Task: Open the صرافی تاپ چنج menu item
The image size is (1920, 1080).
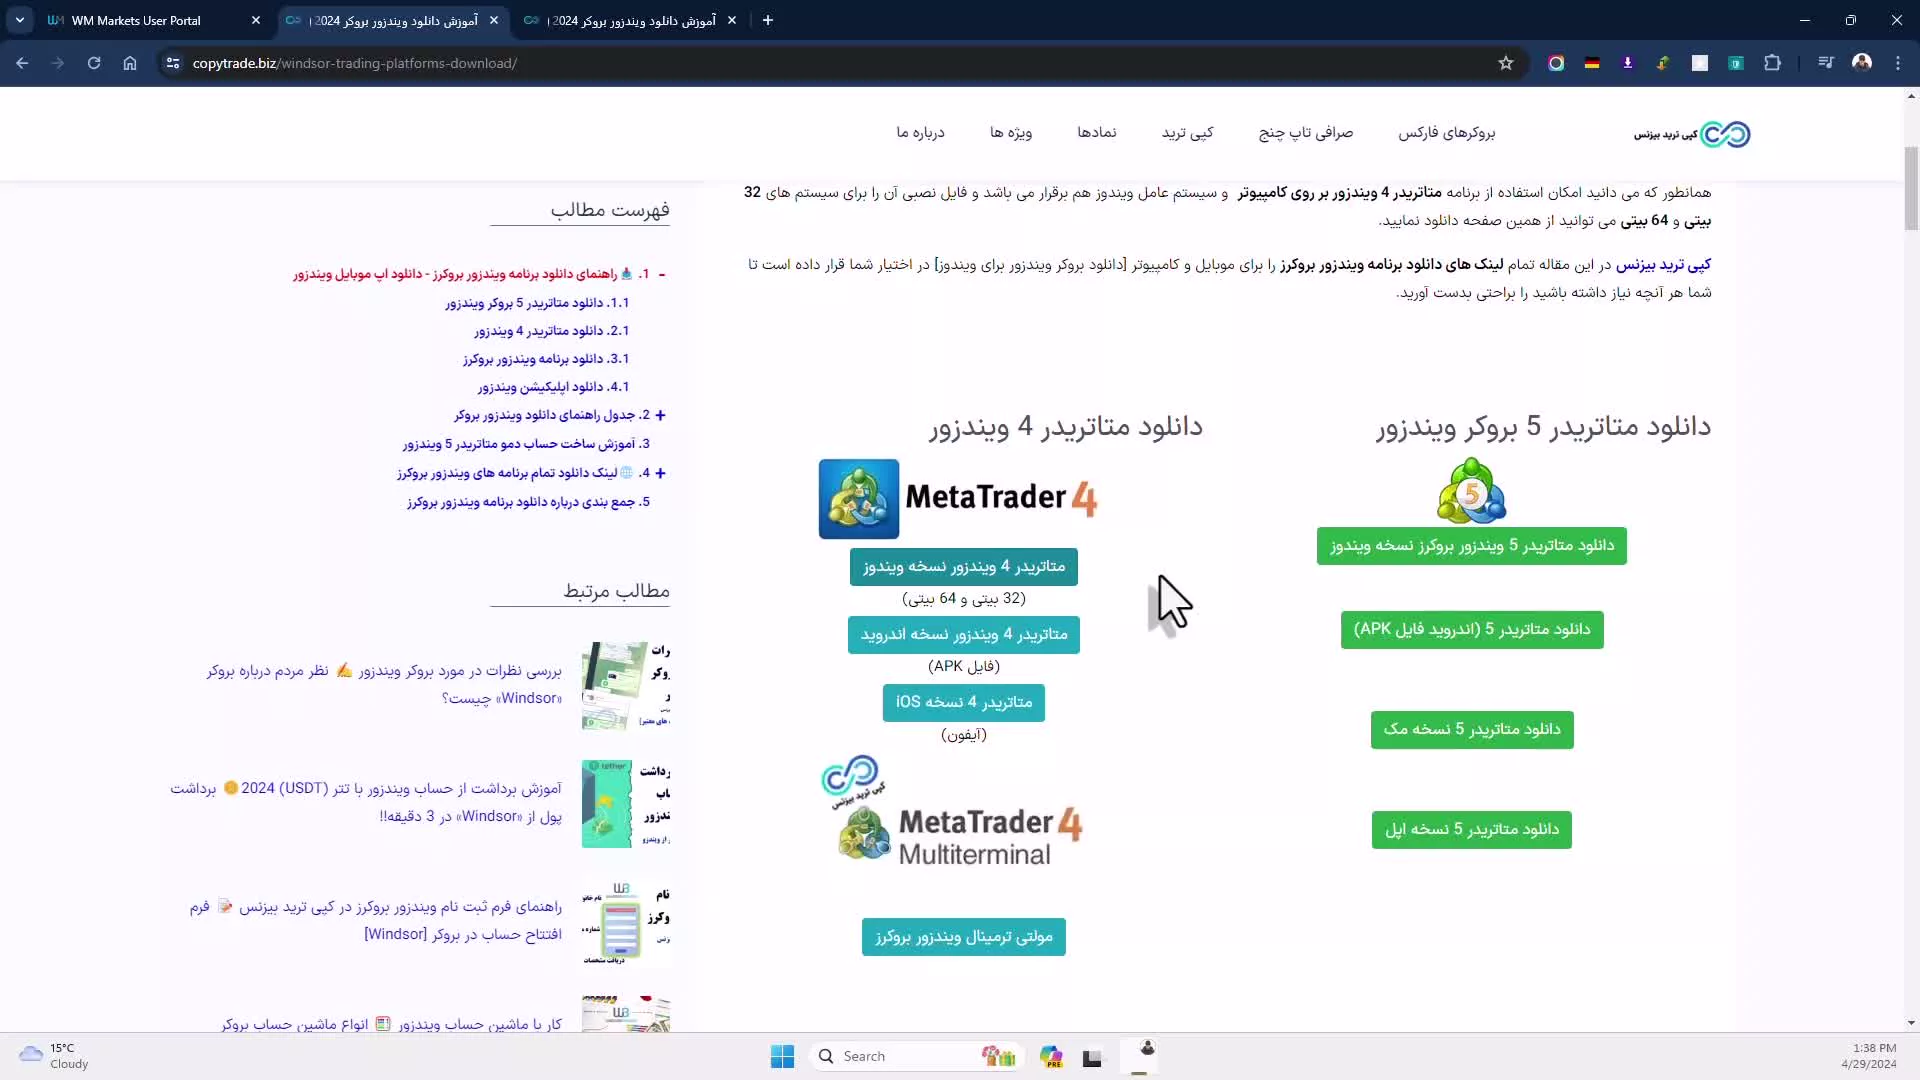Action: 1305,132
